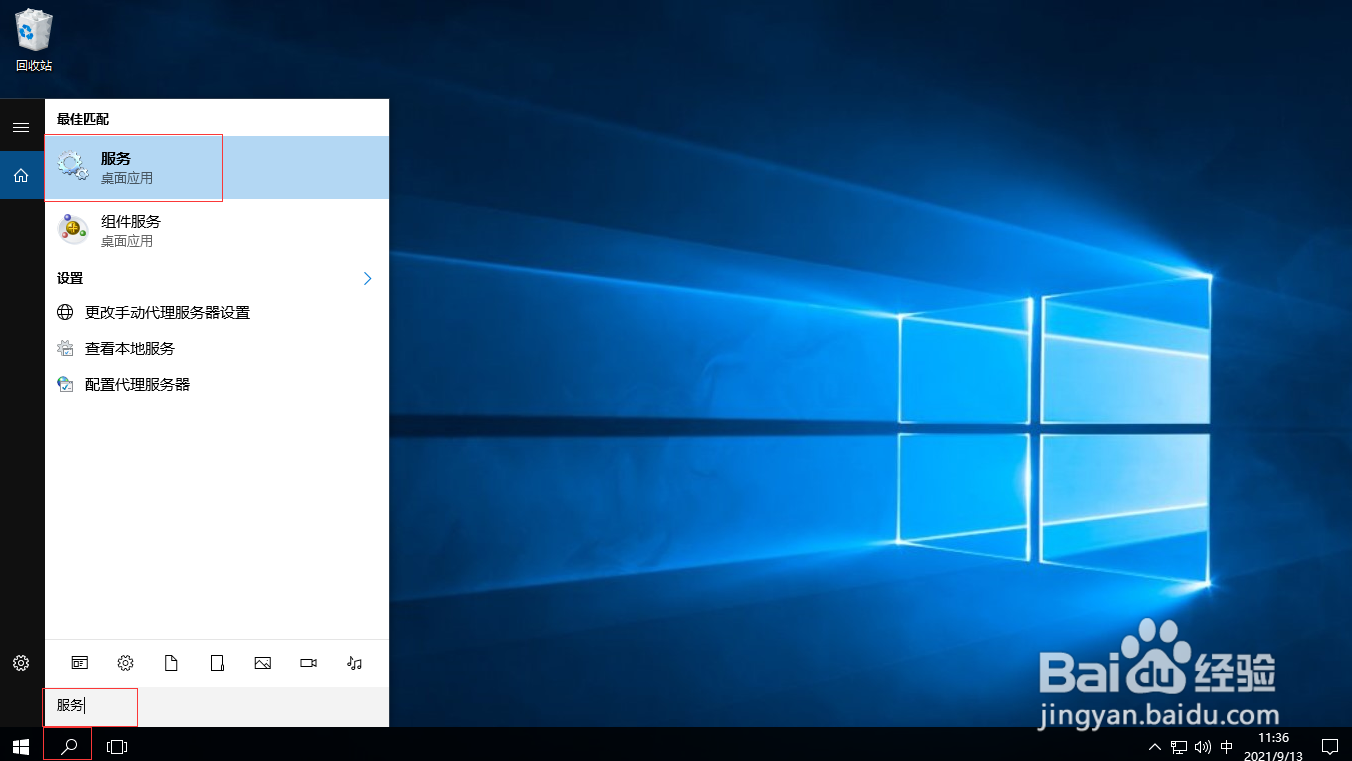Expand the hamburger menu in search panel
Viewport: 1352px width, 761px height.
click(x=21, y=127)
